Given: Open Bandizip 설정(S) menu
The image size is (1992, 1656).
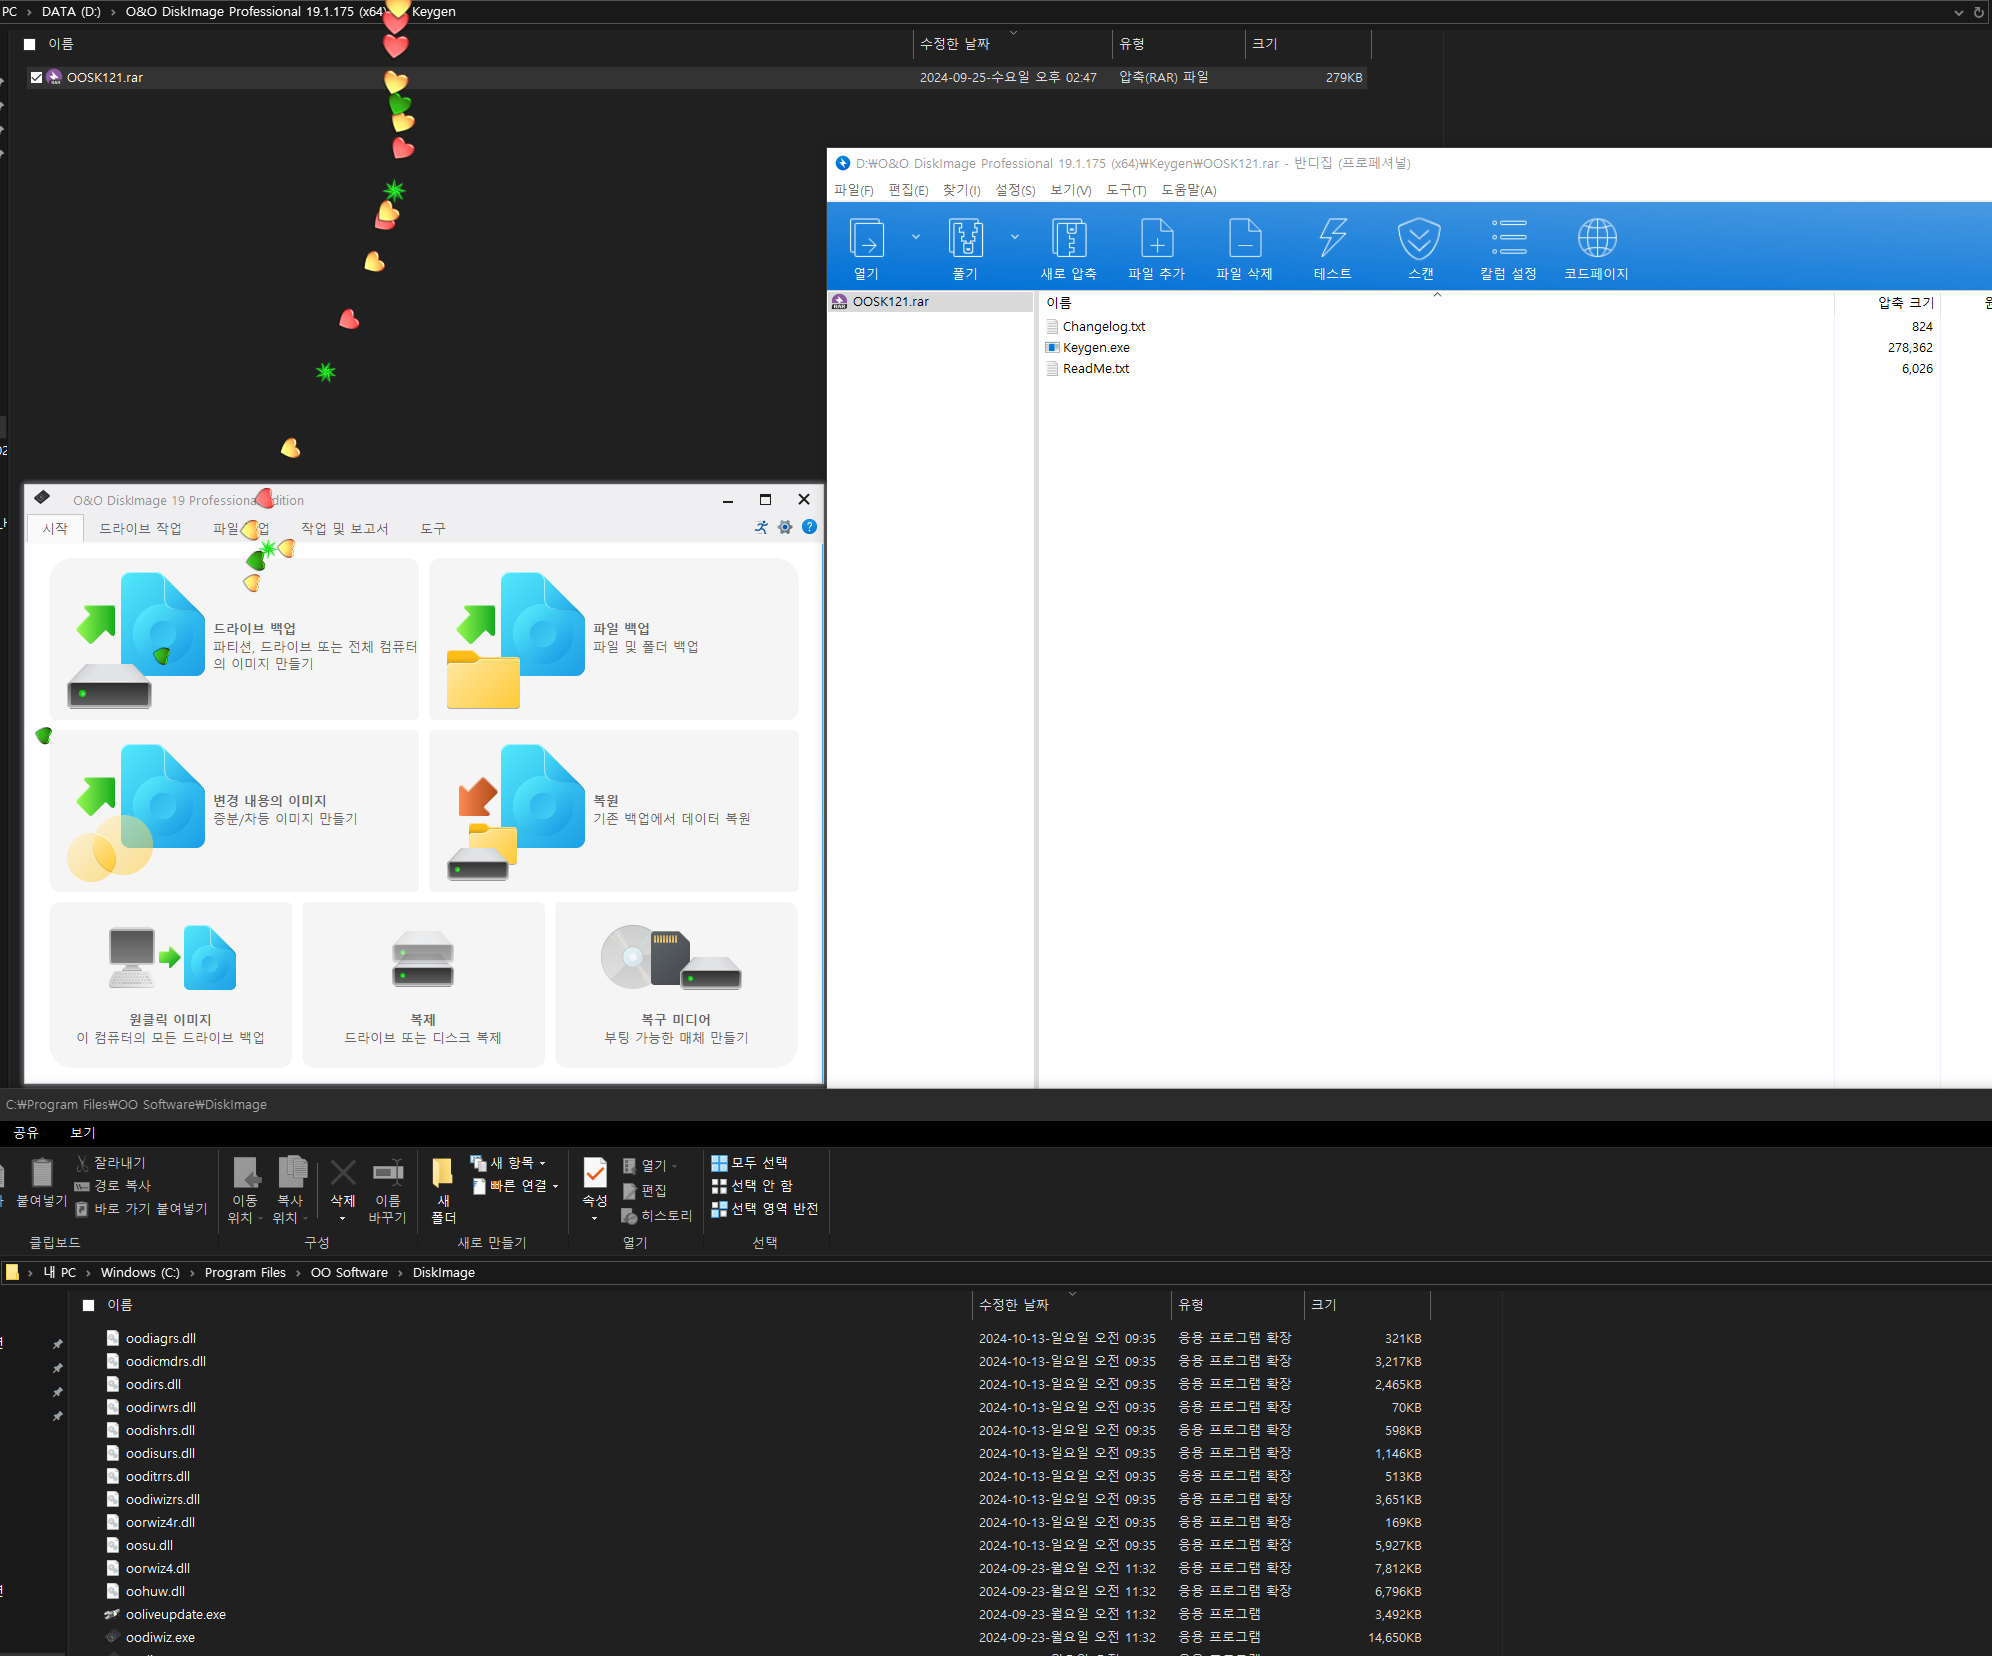Looking at the screenshot, I should [x=1015, y=190].
